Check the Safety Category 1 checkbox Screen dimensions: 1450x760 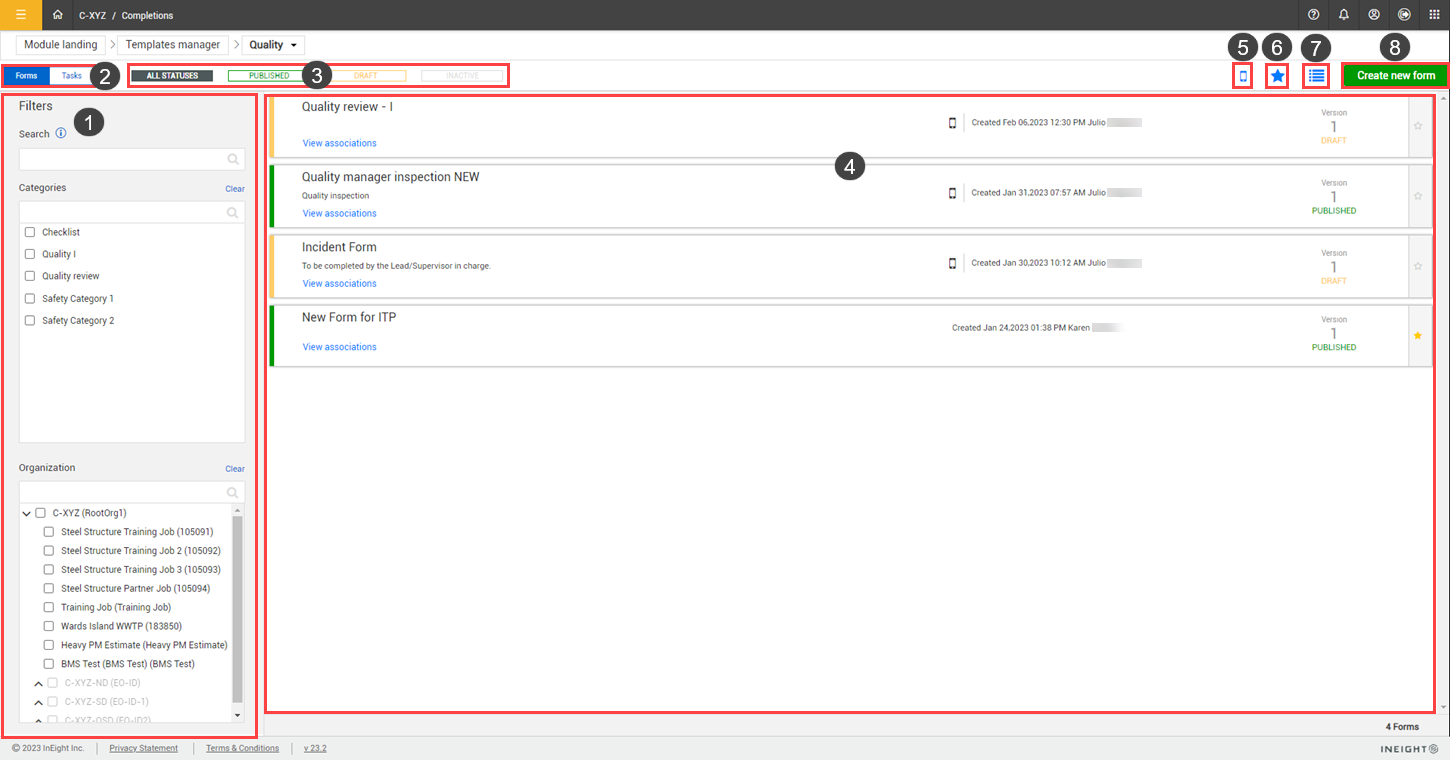30,299
